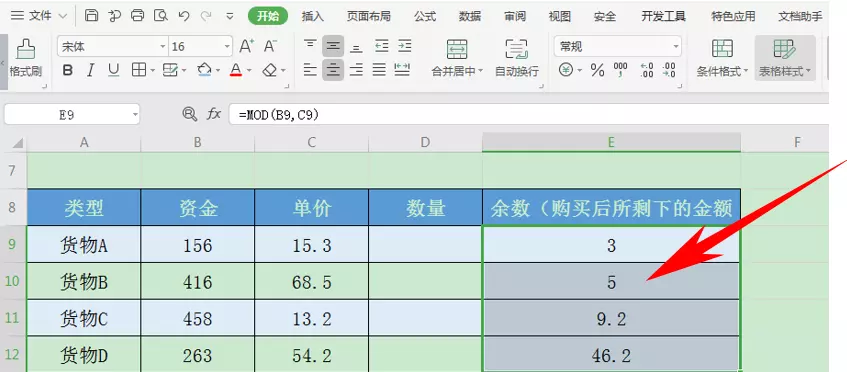This screenshot has height=372, width=847.
Task: Switch to the 插入 tab
Action: tap(313, 16)
